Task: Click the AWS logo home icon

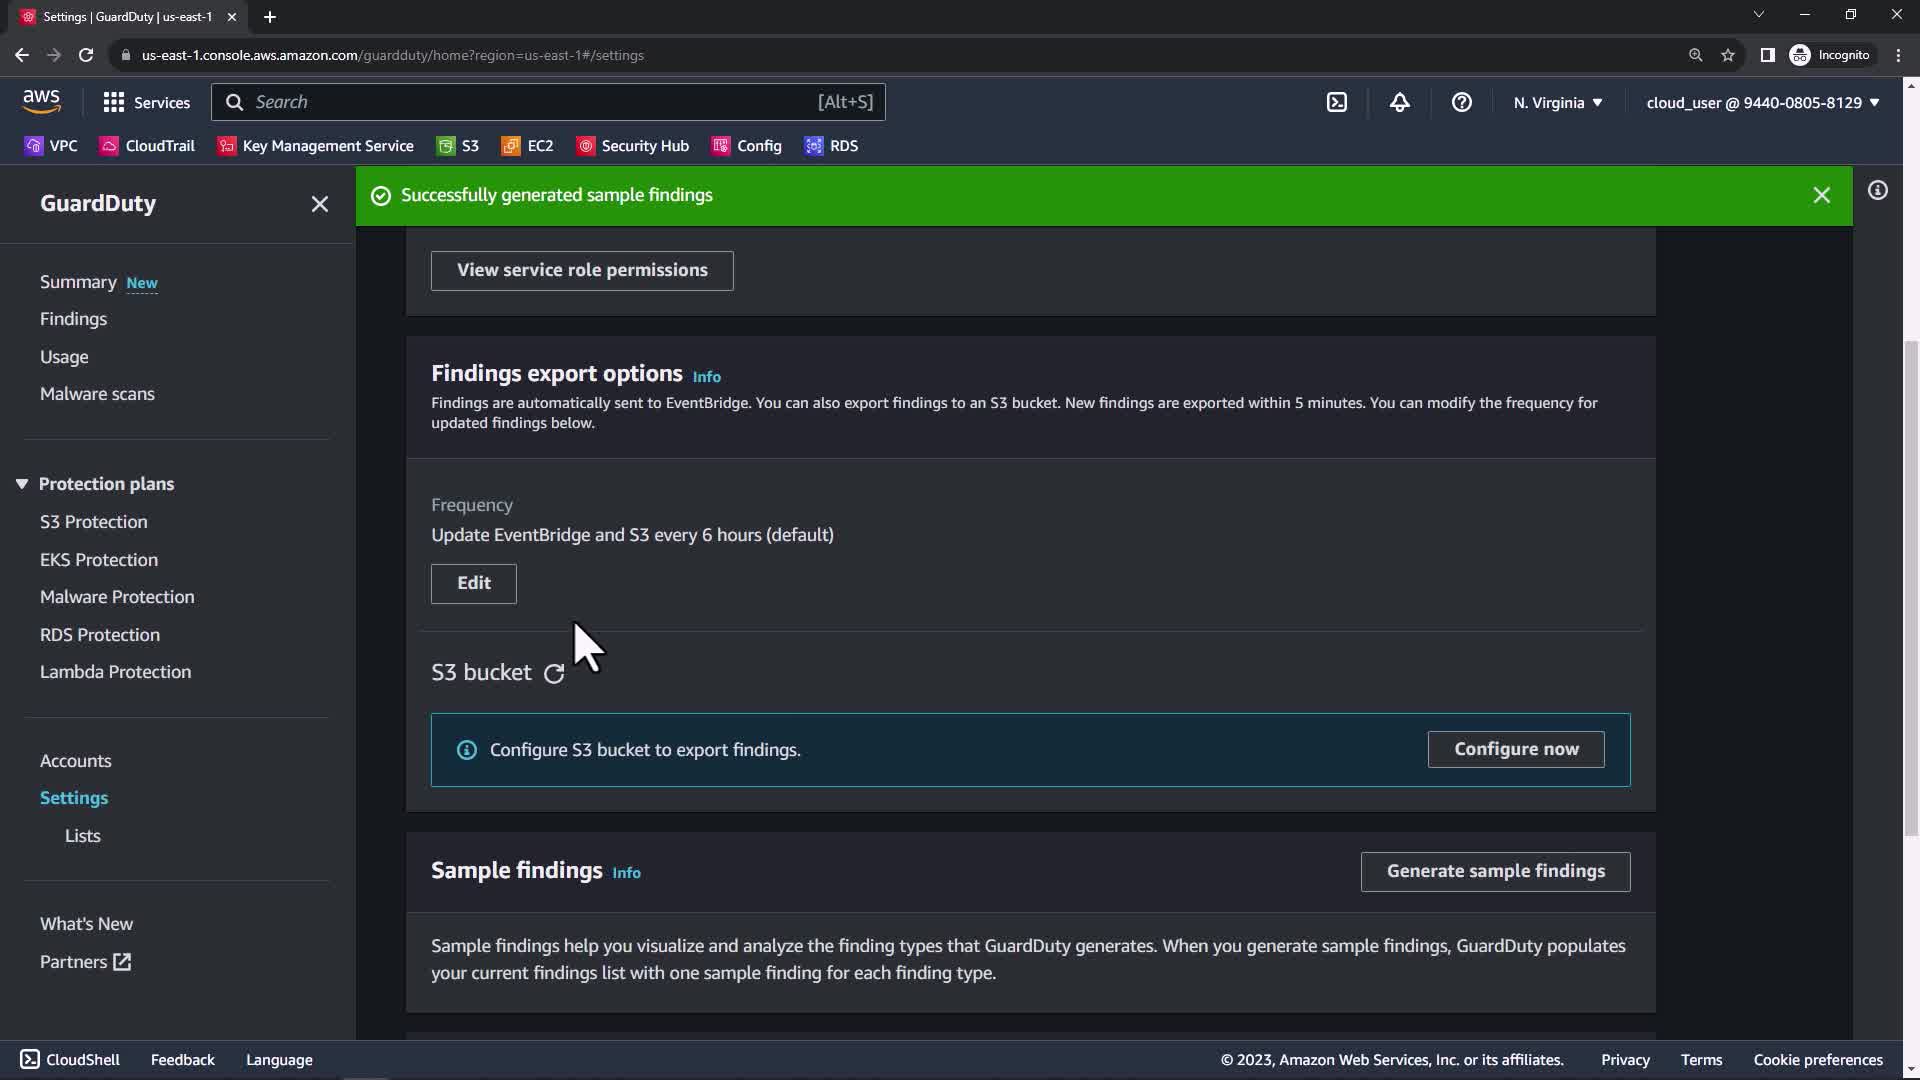Action: tap(41, 102)
